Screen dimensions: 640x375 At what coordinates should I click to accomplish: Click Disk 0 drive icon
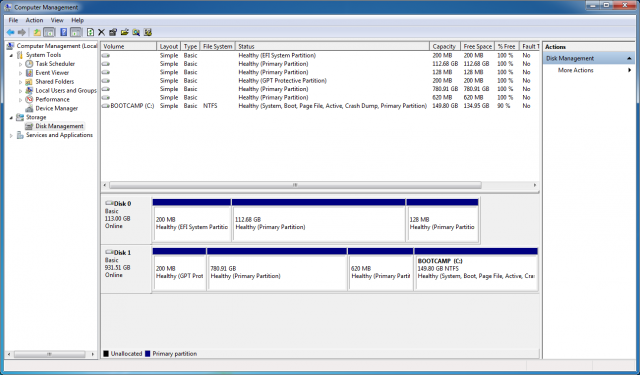pos(109,203)
